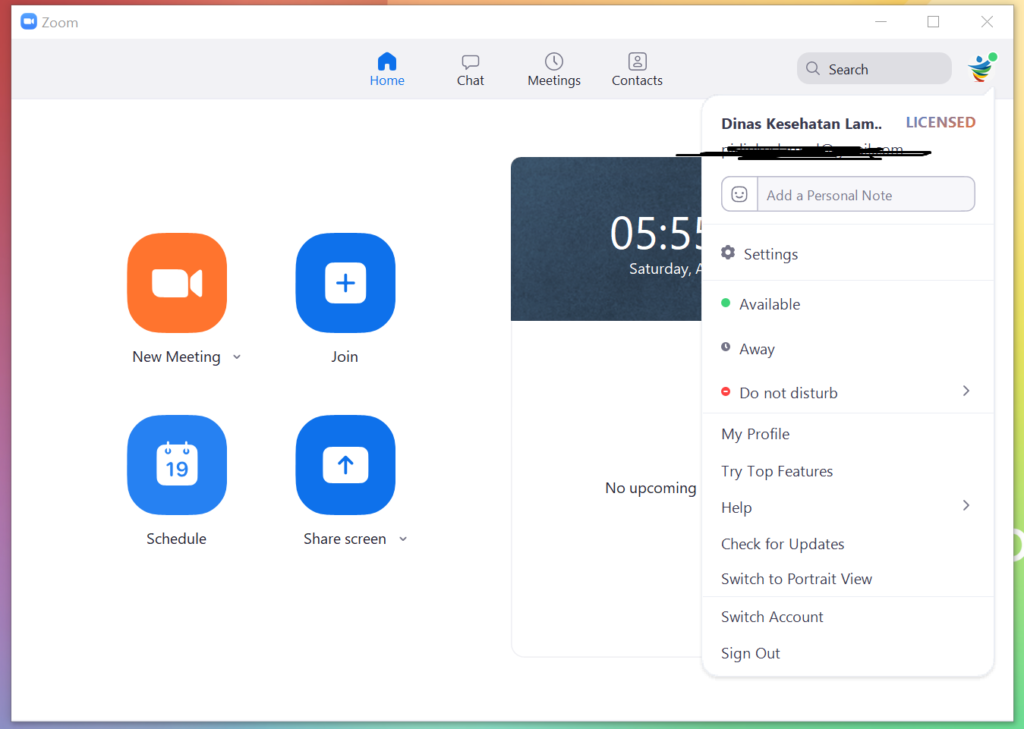Expand the New Meeting dropdown arrow

(x=237, y=357)
